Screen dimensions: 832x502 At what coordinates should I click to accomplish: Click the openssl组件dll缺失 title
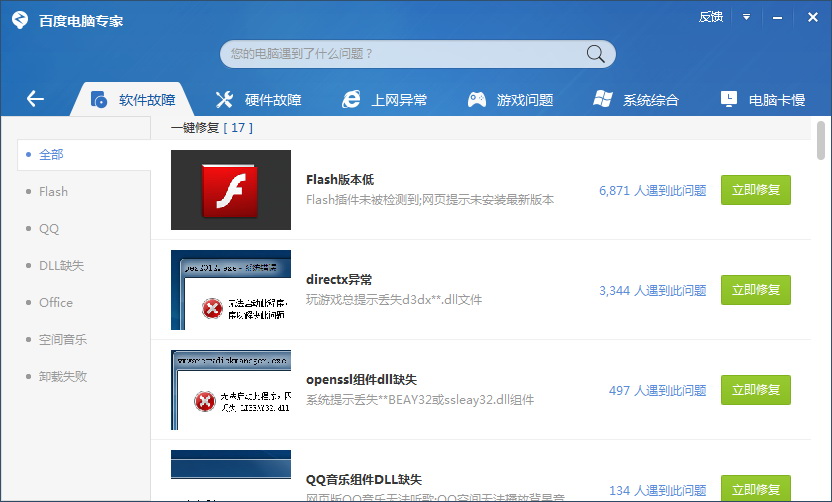[361, 379]
